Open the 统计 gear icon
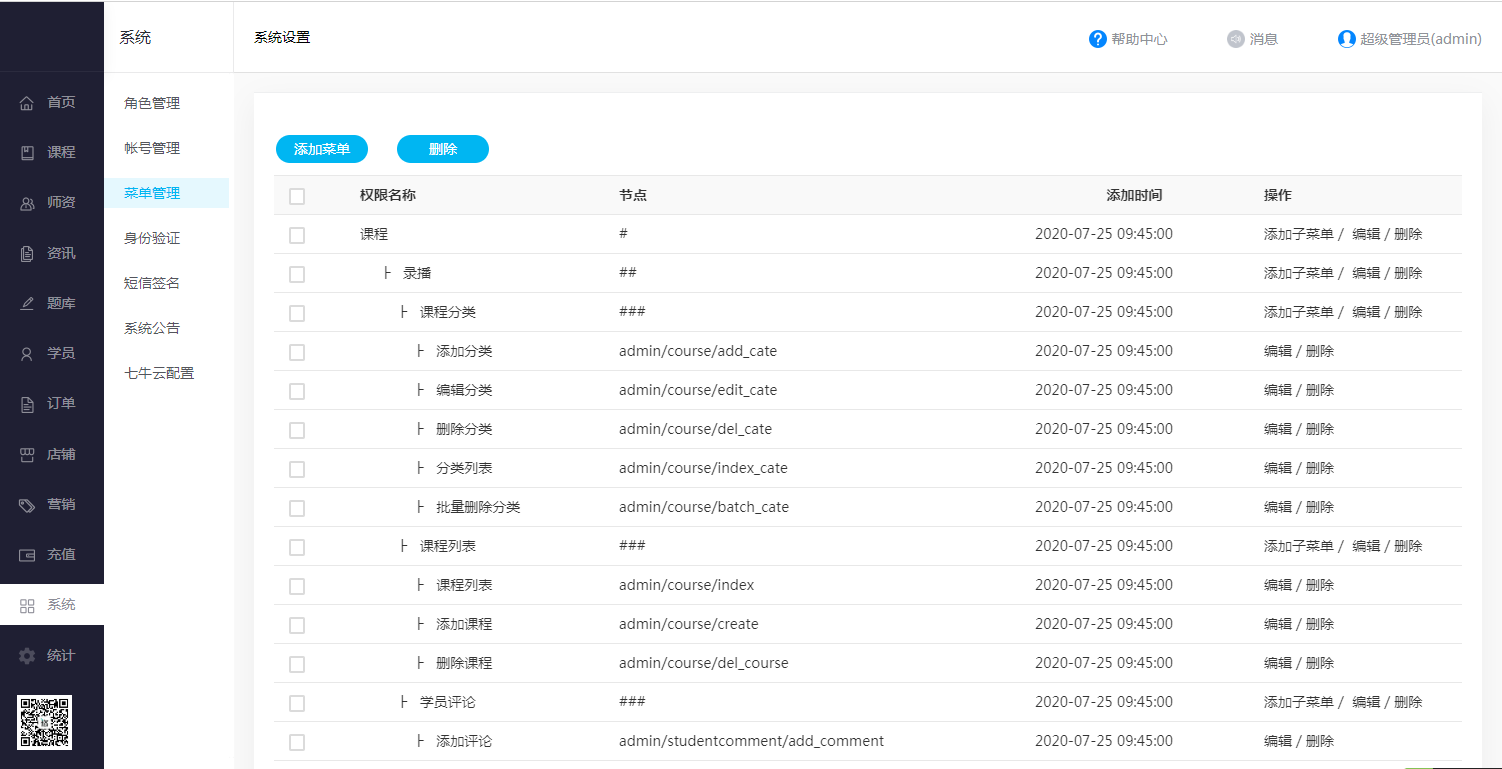The width and height of the screenshot is (1502, 769). [x=27, y=656]
